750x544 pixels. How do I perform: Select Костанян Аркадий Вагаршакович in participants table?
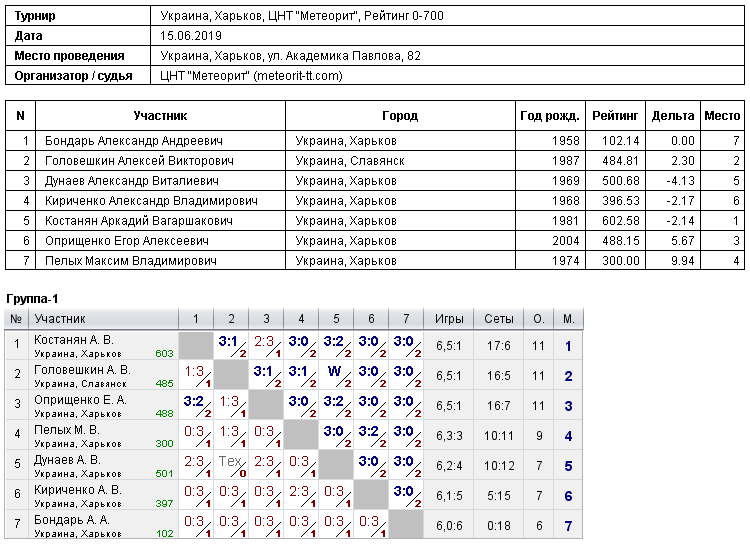coord(139,221)
